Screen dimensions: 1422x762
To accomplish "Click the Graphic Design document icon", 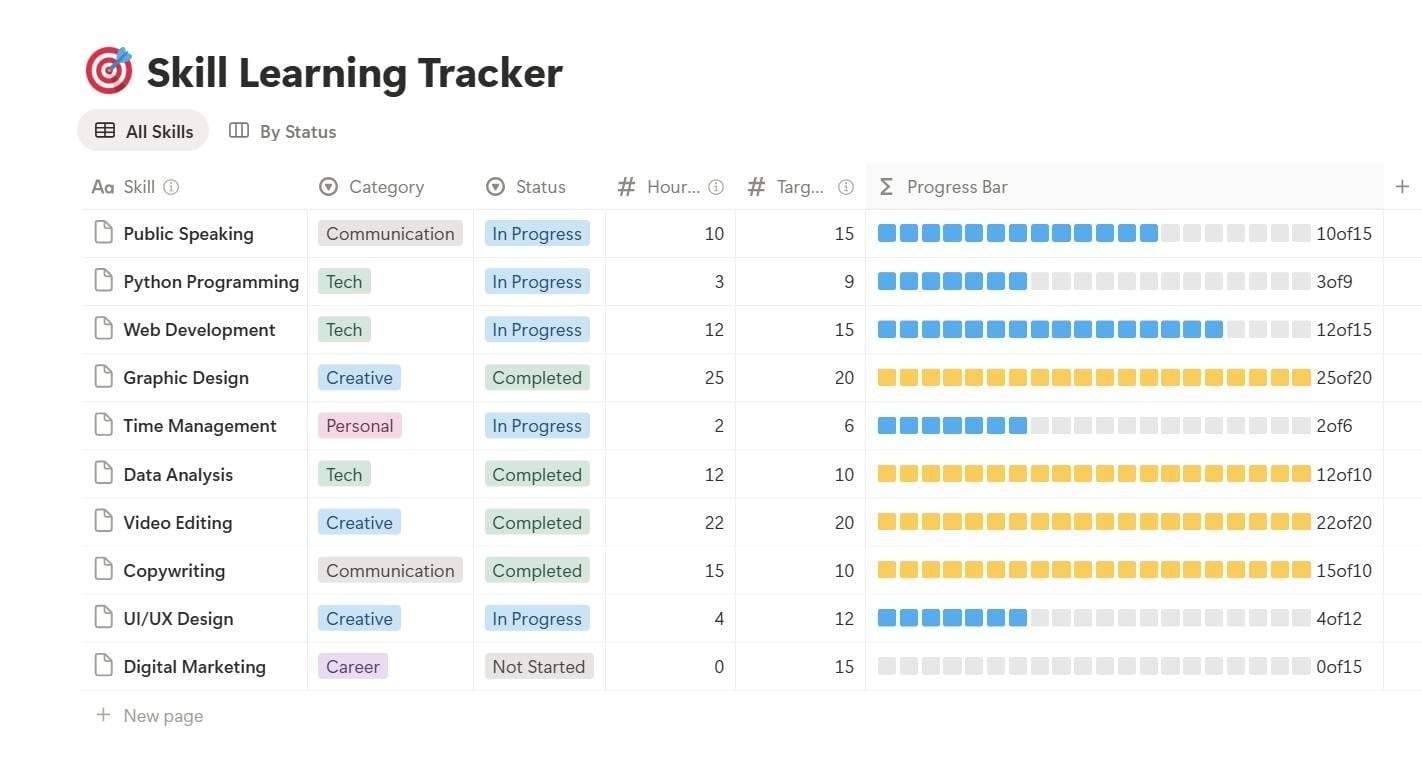I will [x=103, y=377].
